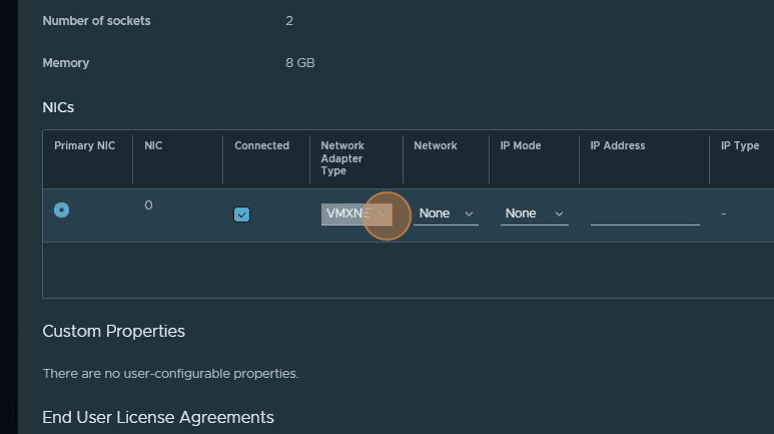This screenshot has width=774, height=434.
Task: Click the IP Address input field
Action: coord(645,215)
